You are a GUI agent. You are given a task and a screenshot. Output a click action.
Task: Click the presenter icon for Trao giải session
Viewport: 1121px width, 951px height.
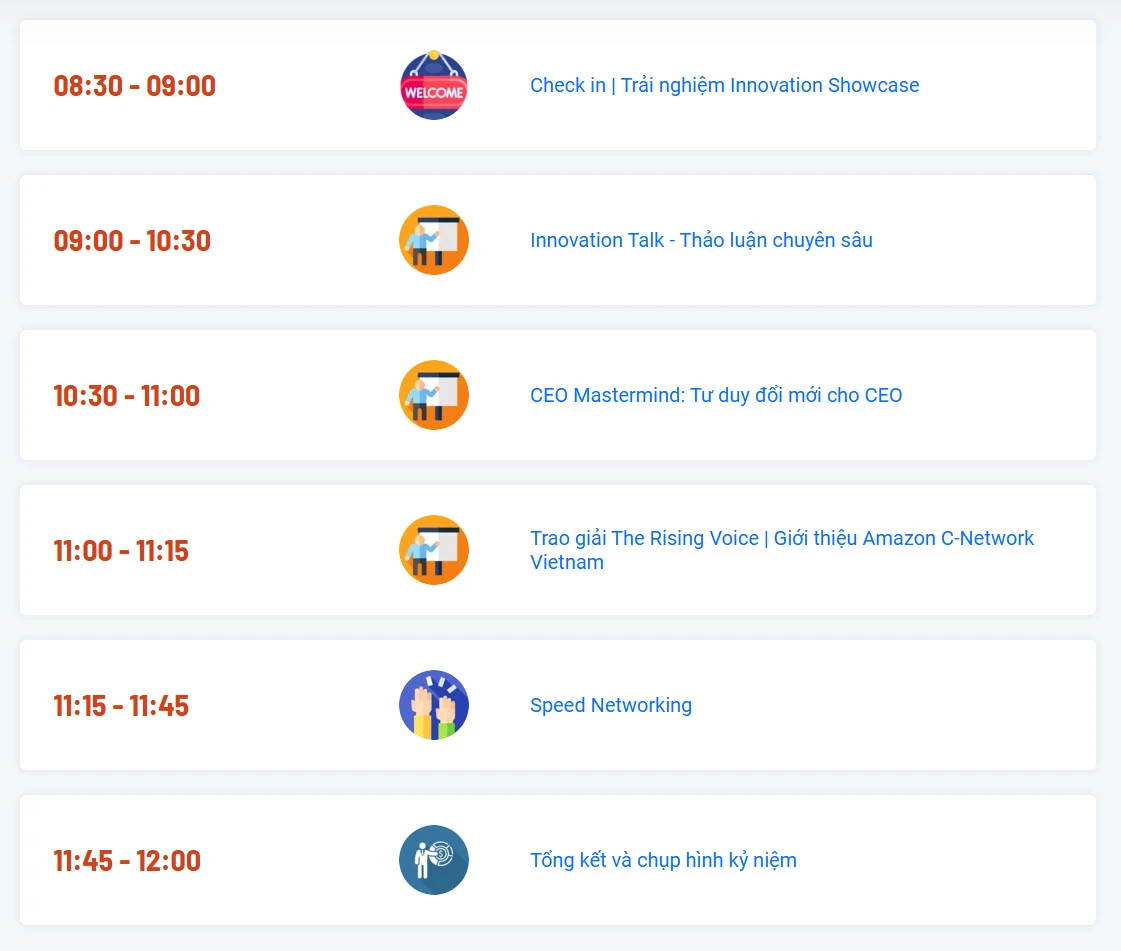coord(433,550)
